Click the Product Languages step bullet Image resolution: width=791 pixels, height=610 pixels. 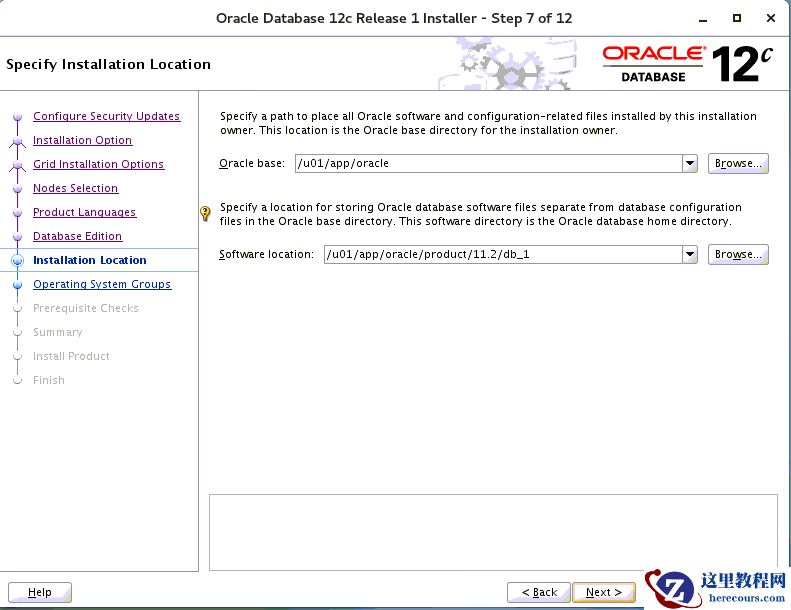tap(18, 212)
